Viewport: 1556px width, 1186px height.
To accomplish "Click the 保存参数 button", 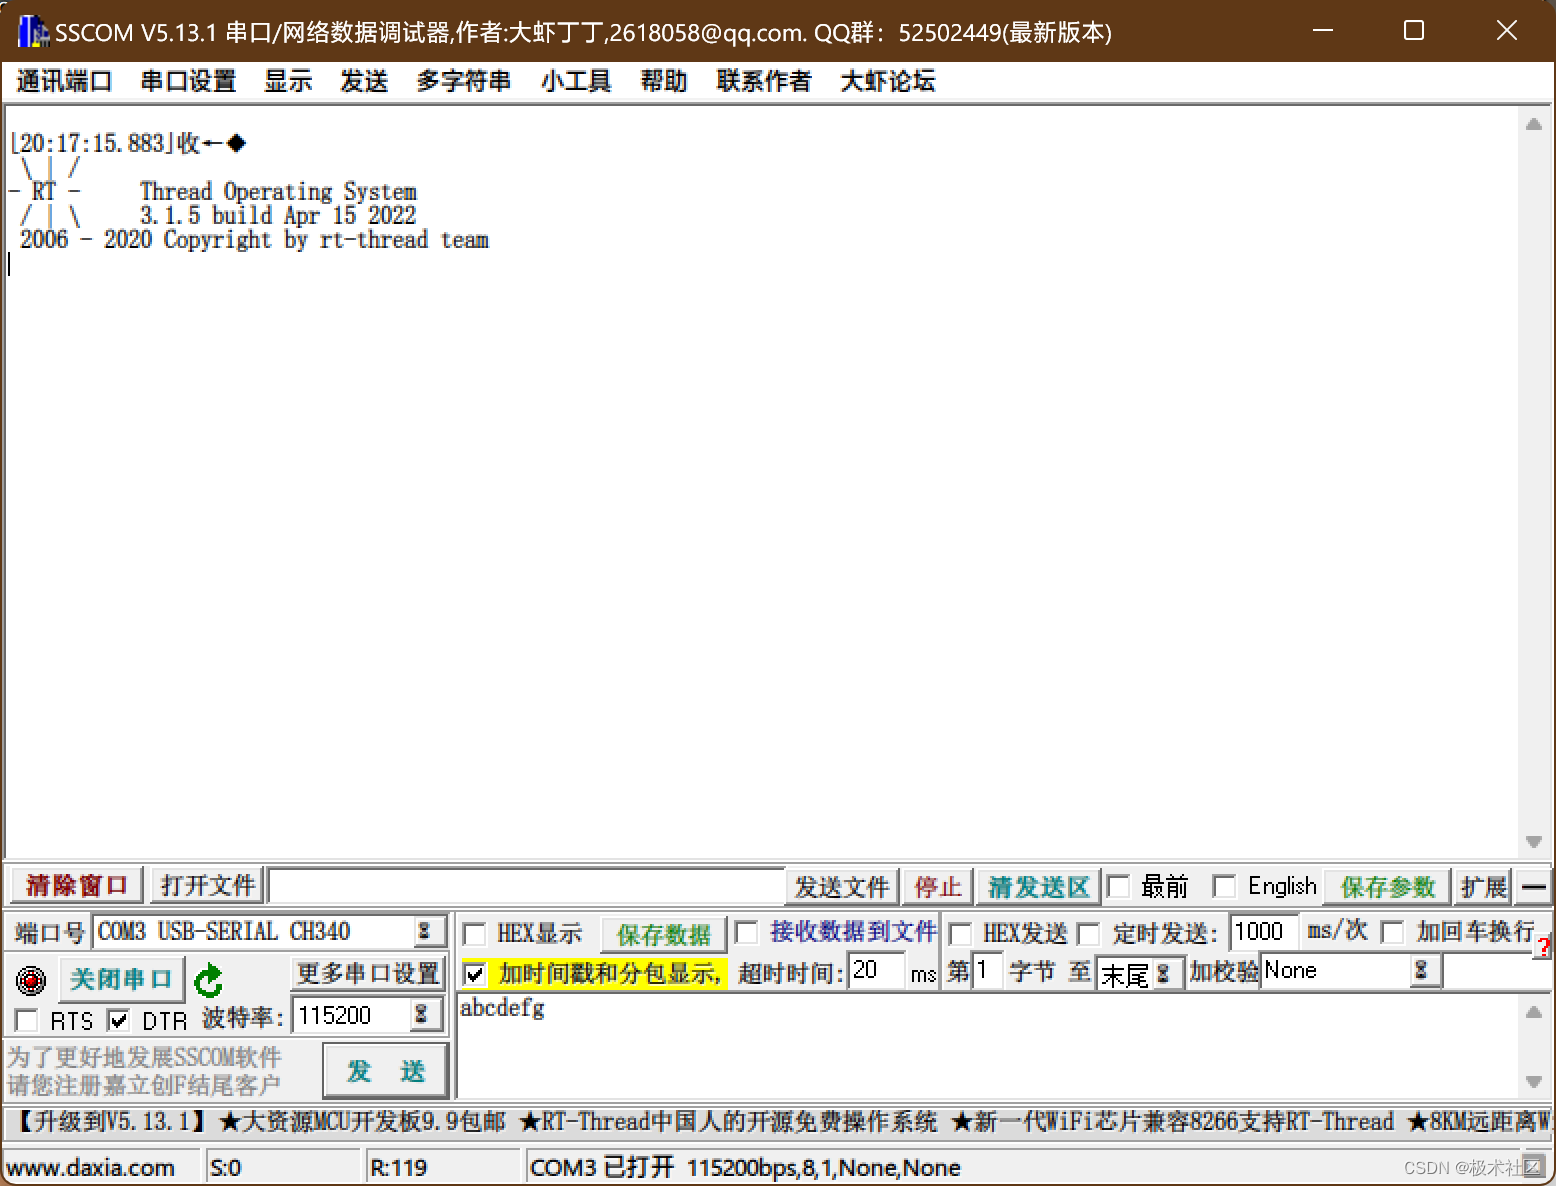I will [1387, 887].
